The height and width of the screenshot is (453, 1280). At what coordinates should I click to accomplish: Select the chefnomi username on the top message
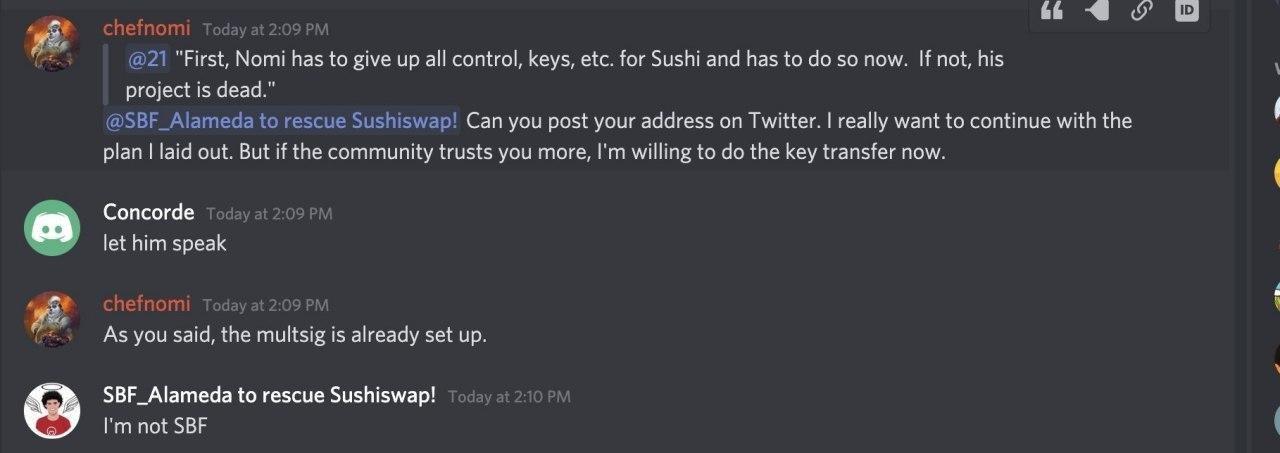(146, 28)
